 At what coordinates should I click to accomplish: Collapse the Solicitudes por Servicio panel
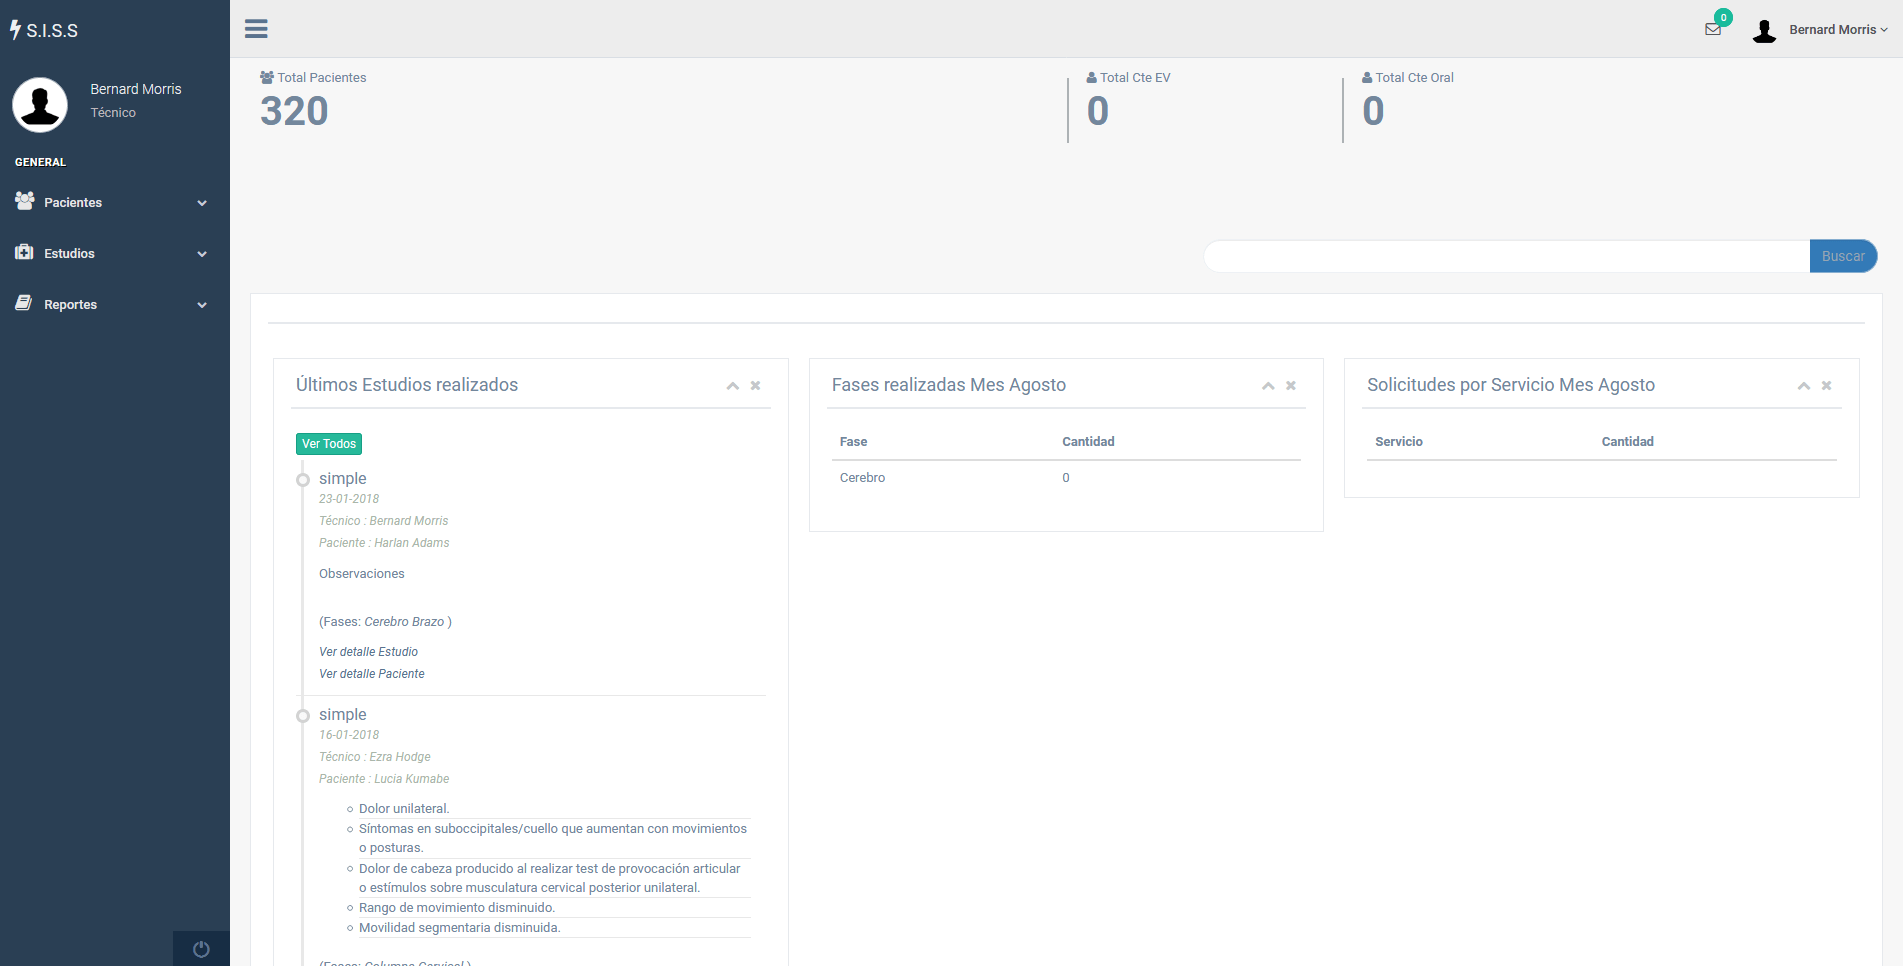tap(1803, 386)
